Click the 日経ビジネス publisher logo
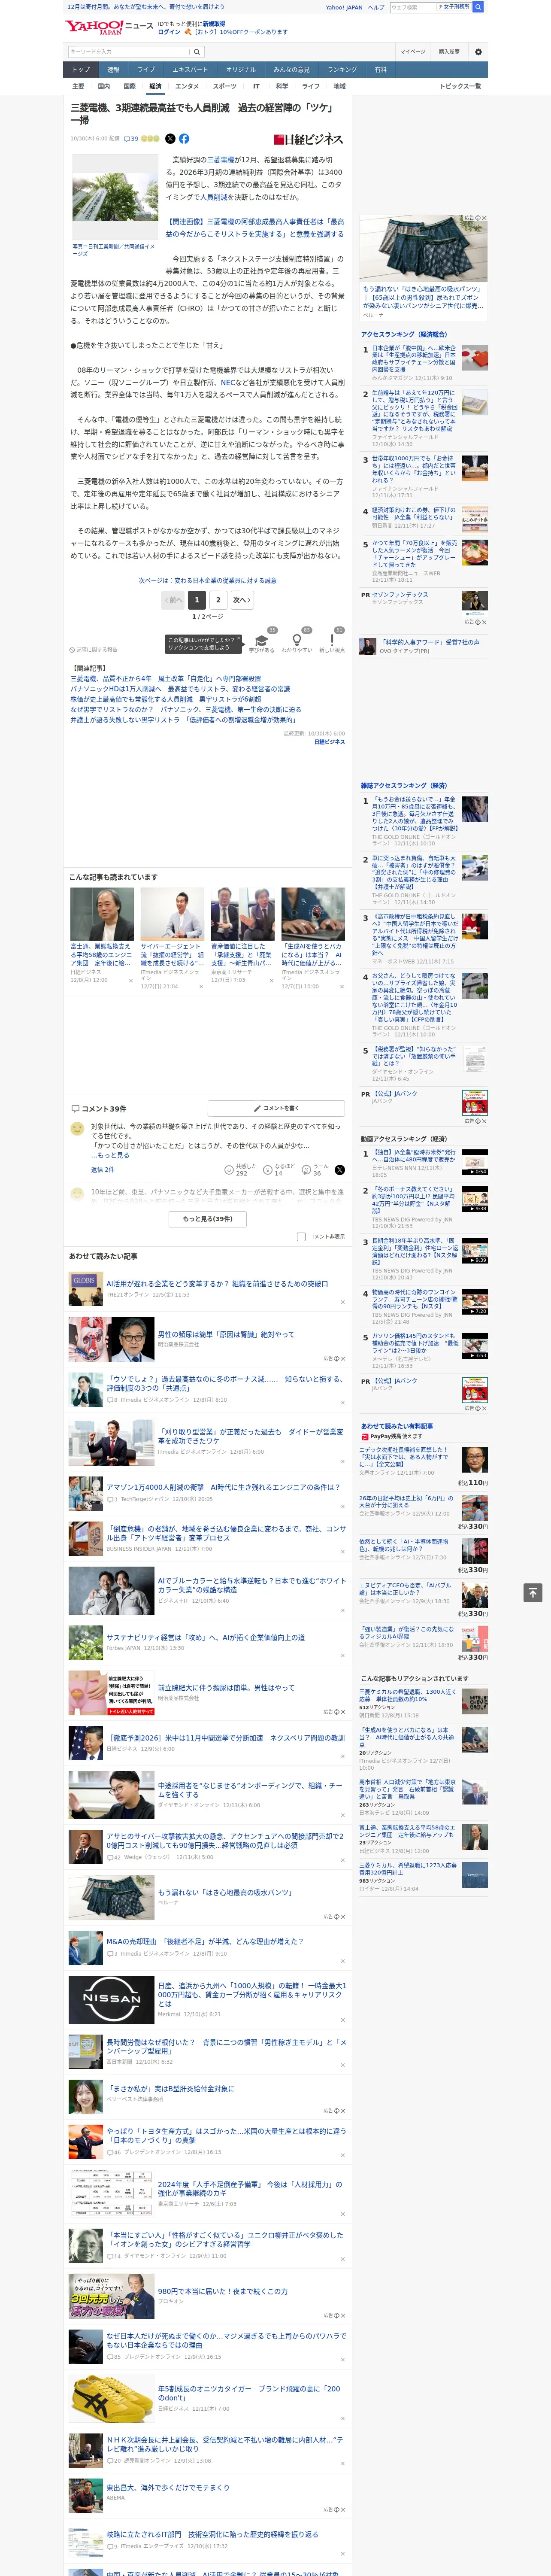 click(x=309, y=139)
